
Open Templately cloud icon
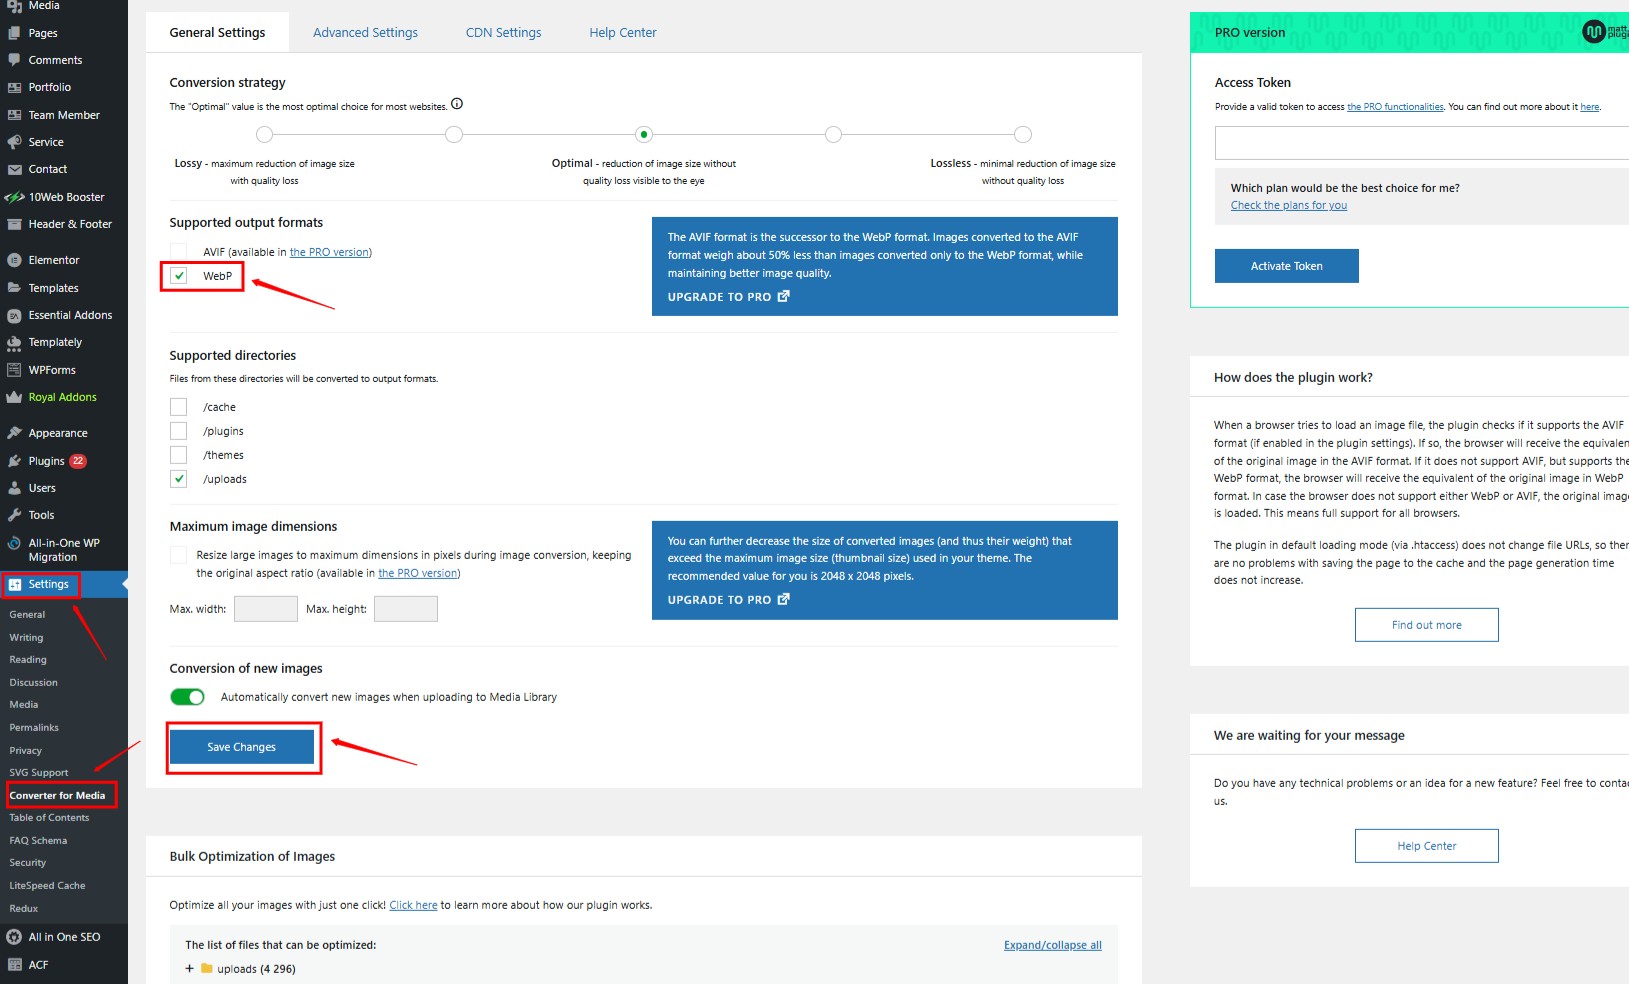coord(14,342)
